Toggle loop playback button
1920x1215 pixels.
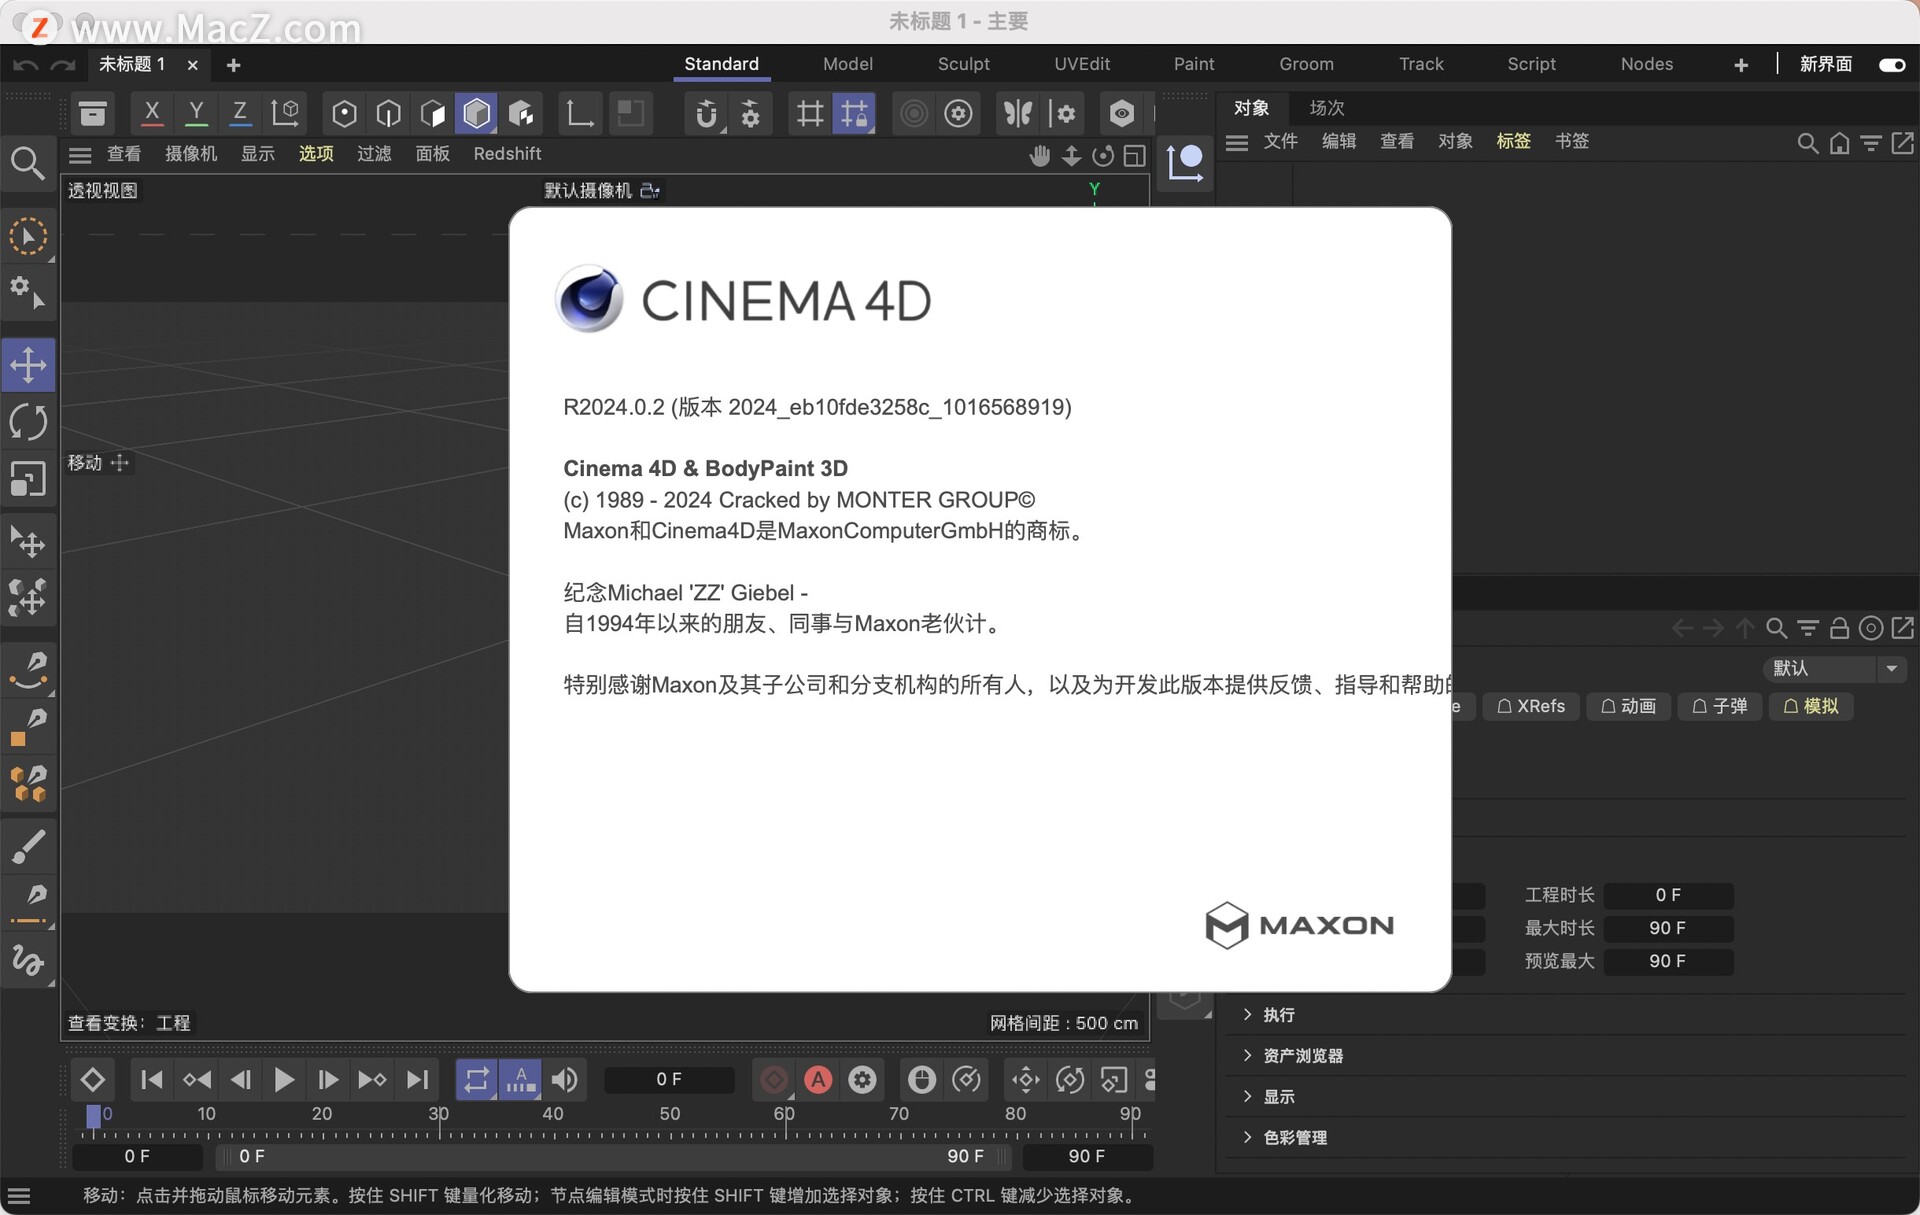coord(476,1080)
